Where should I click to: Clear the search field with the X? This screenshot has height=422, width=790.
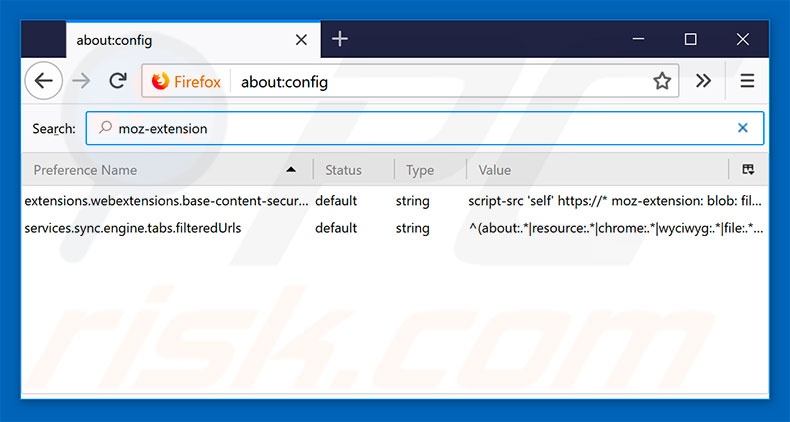coord(743,128)
